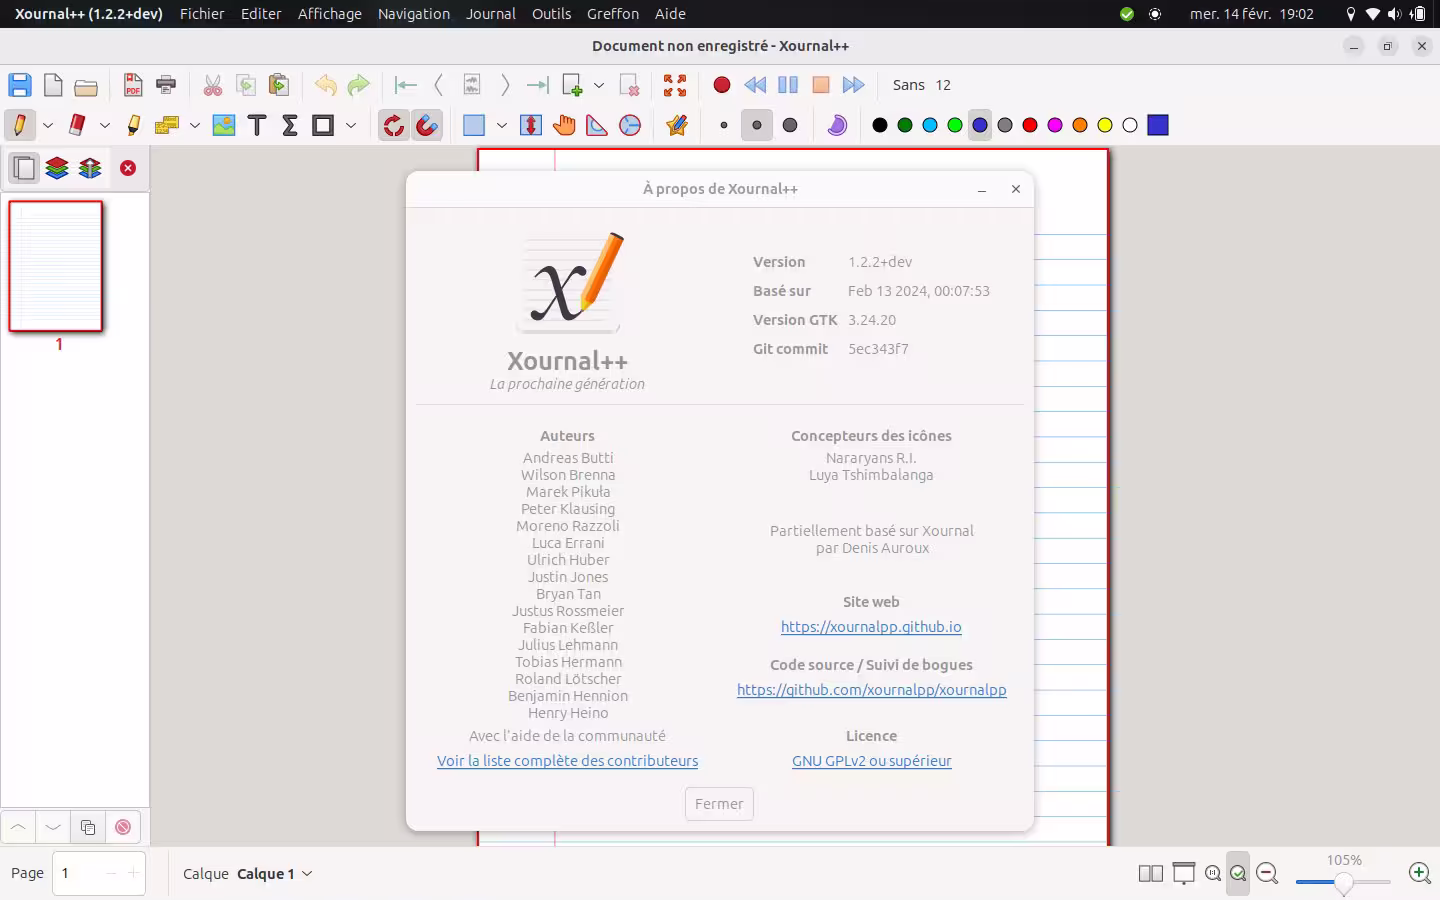Toggle rotation snapping

pos(394,125)
